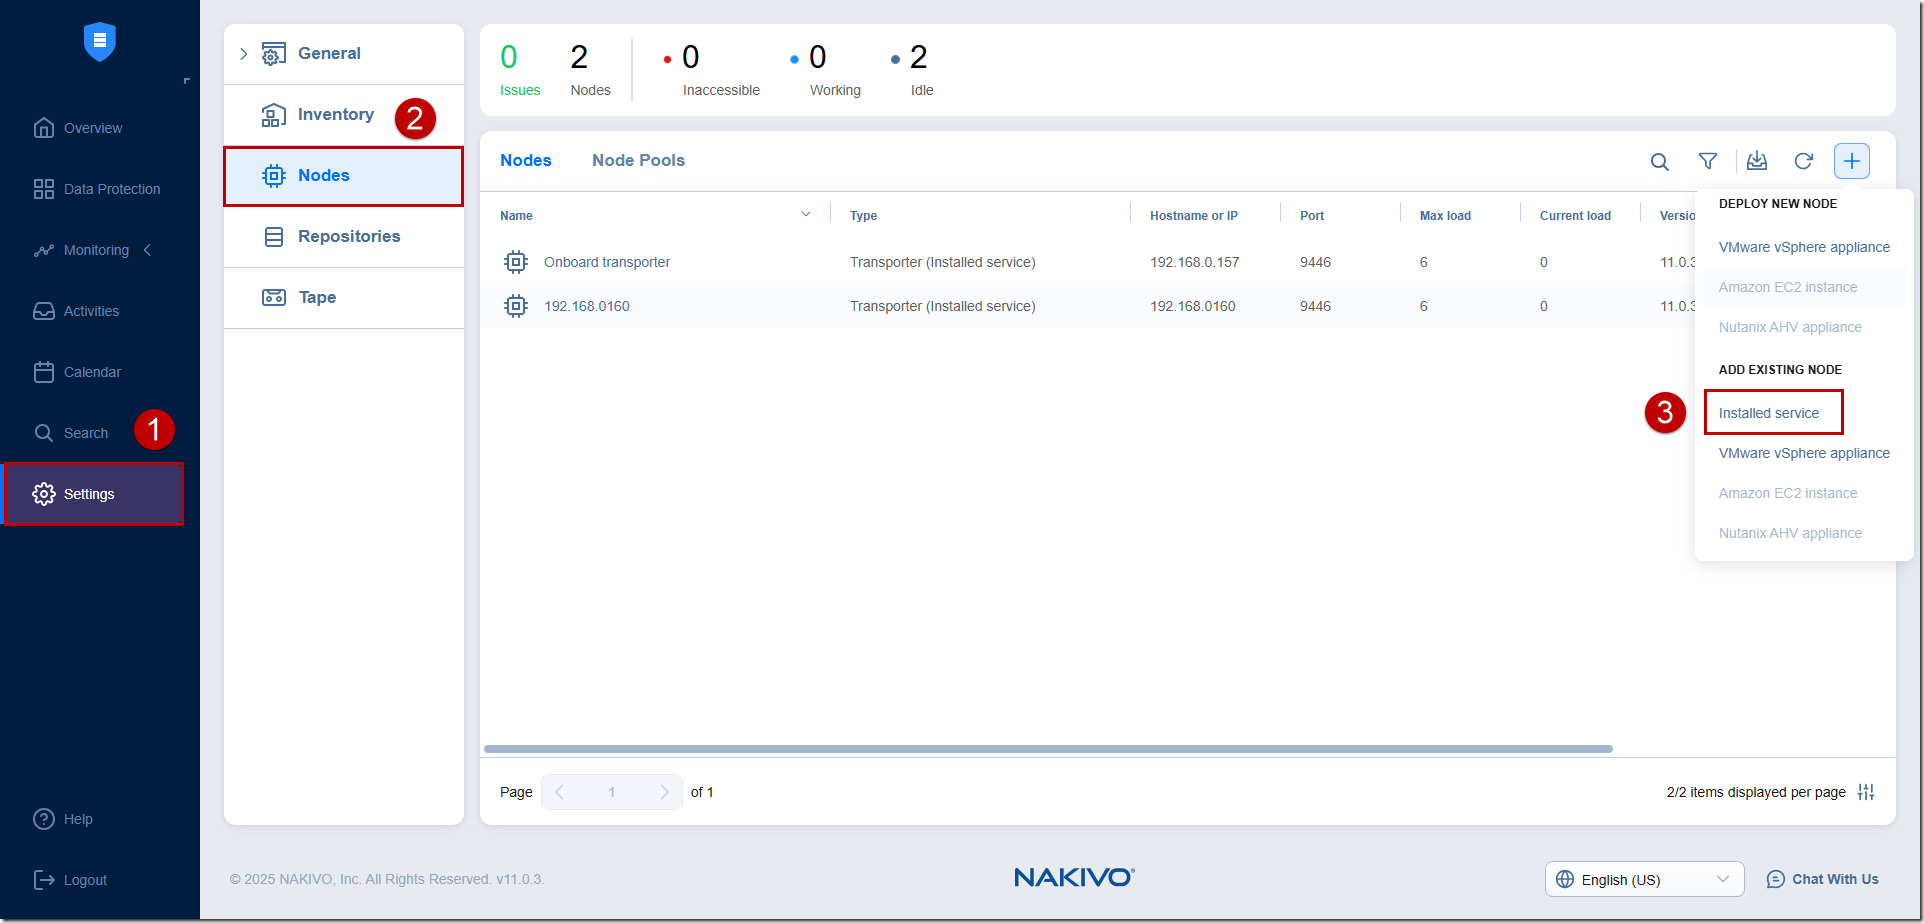Click the search magnifier icon in nodes toolbar

(1660, 161)
